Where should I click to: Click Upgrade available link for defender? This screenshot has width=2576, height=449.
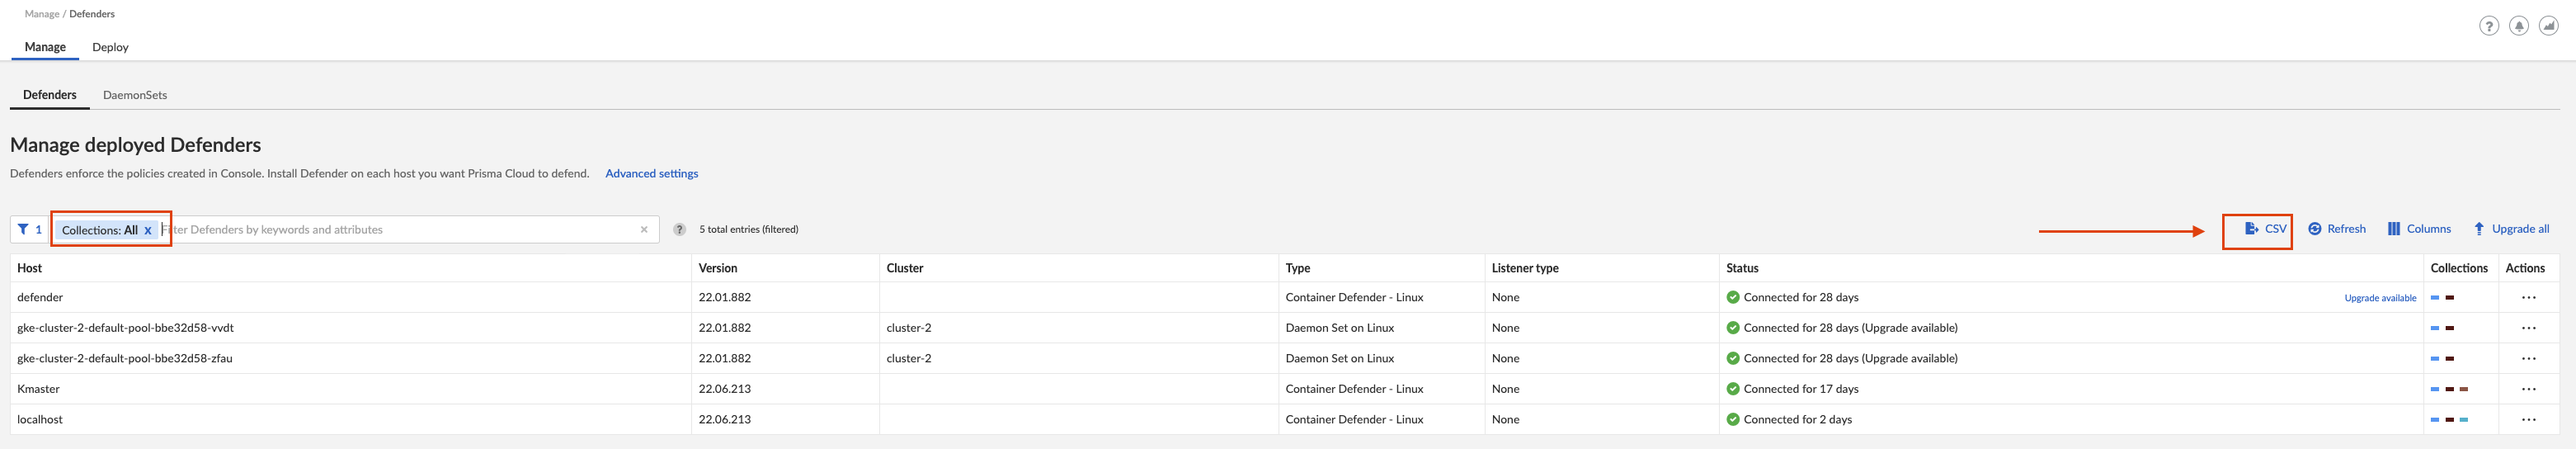coord(2380,298)
